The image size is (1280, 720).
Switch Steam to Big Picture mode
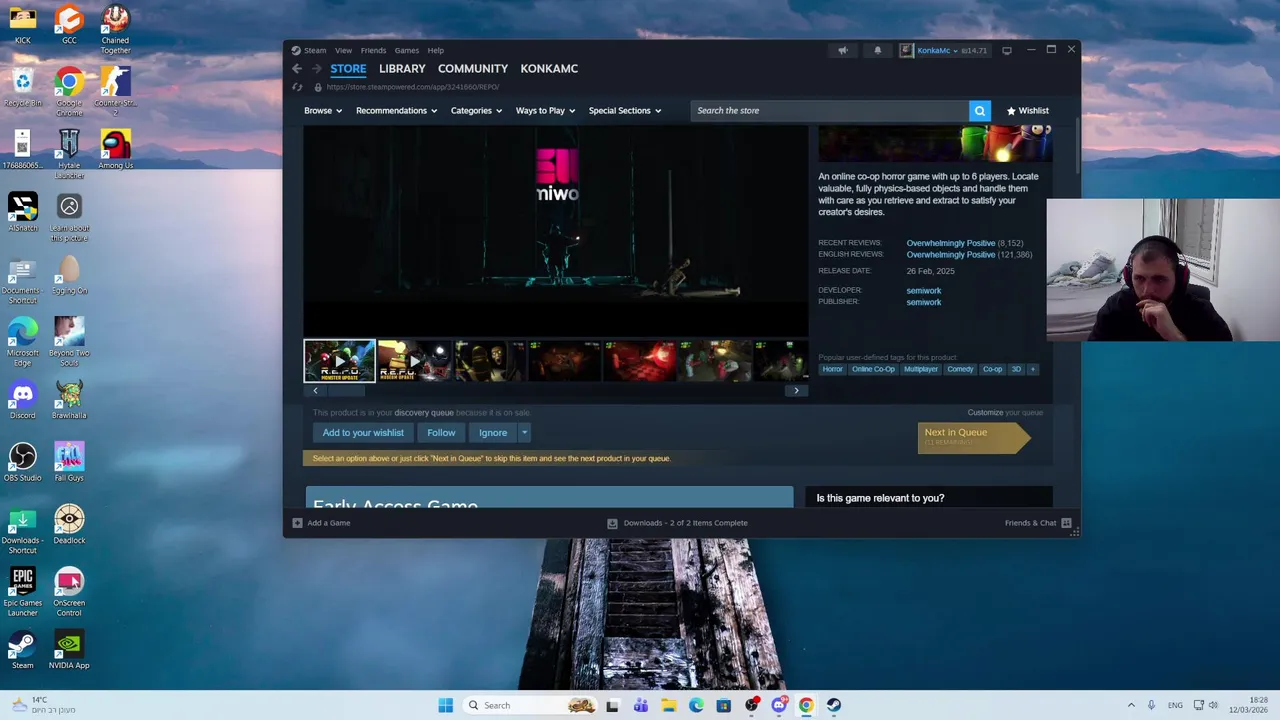[x=1007, y=50]
